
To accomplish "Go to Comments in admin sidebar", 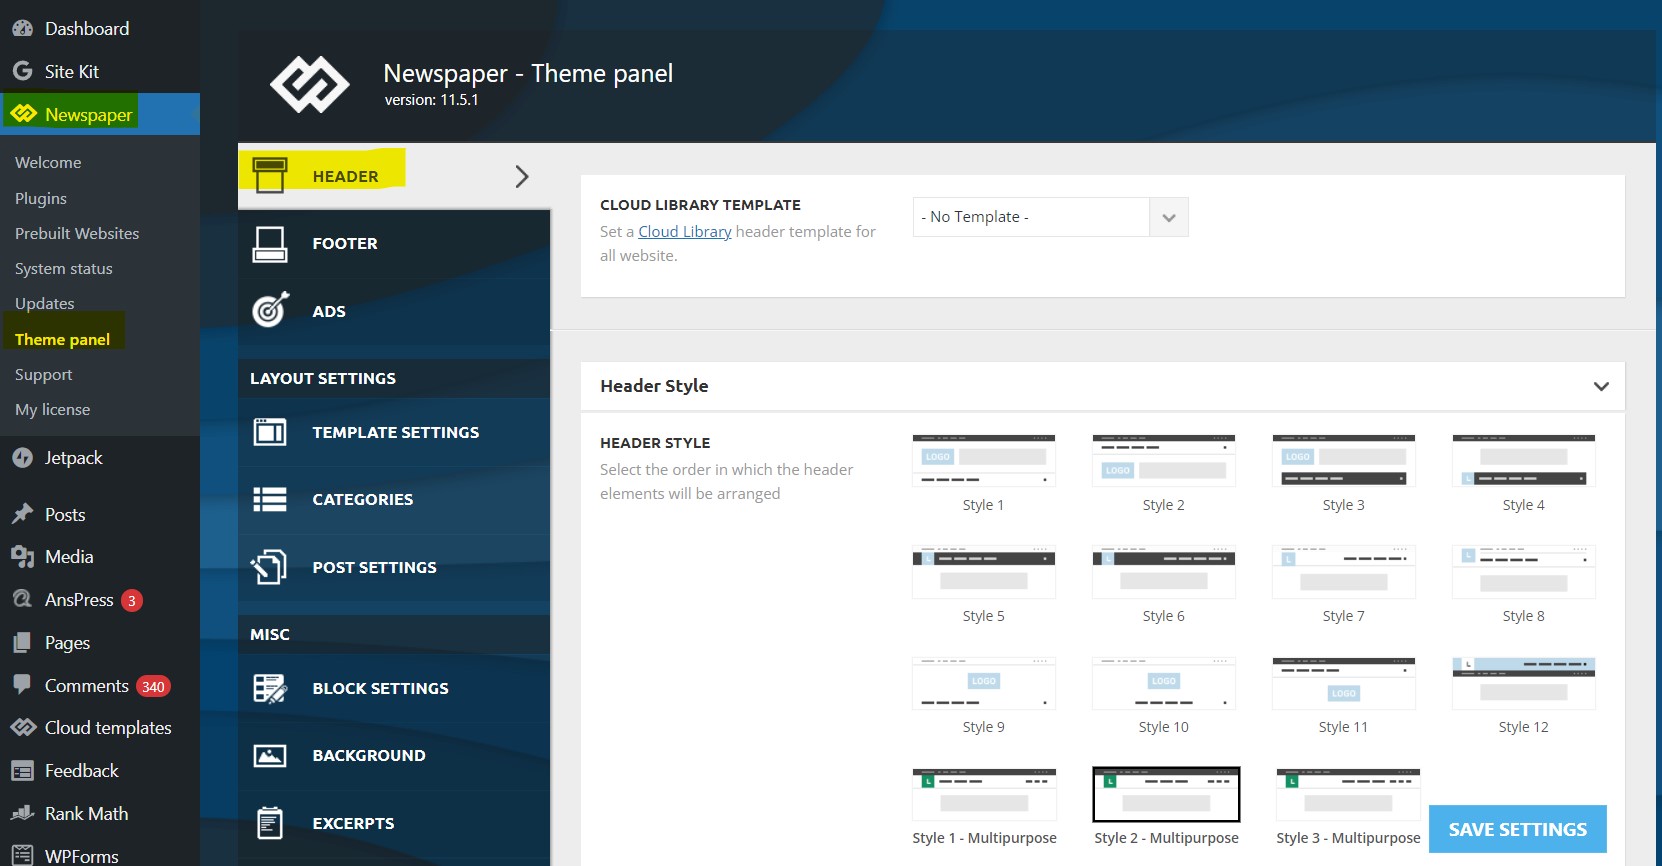I will [x=87, y=686].
